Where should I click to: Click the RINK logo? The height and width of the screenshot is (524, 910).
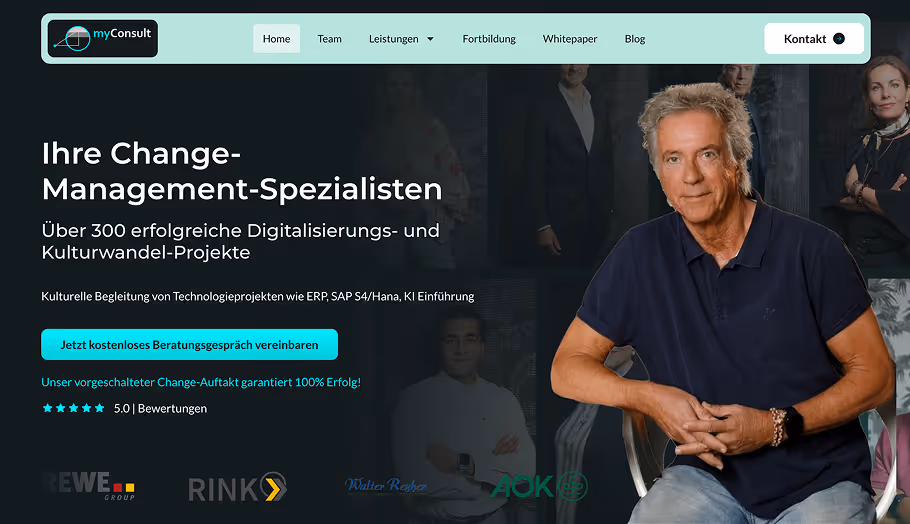tap(237, 487)
